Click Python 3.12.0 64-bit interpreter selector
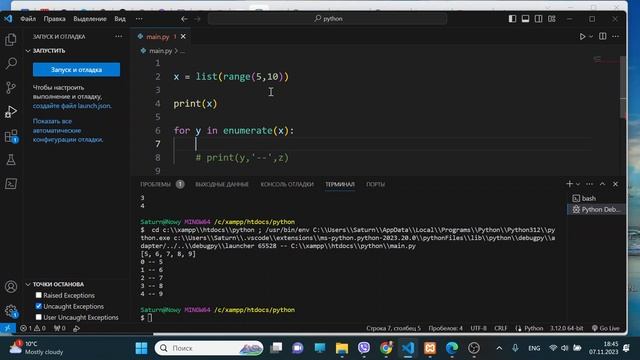 click(567, 328)
